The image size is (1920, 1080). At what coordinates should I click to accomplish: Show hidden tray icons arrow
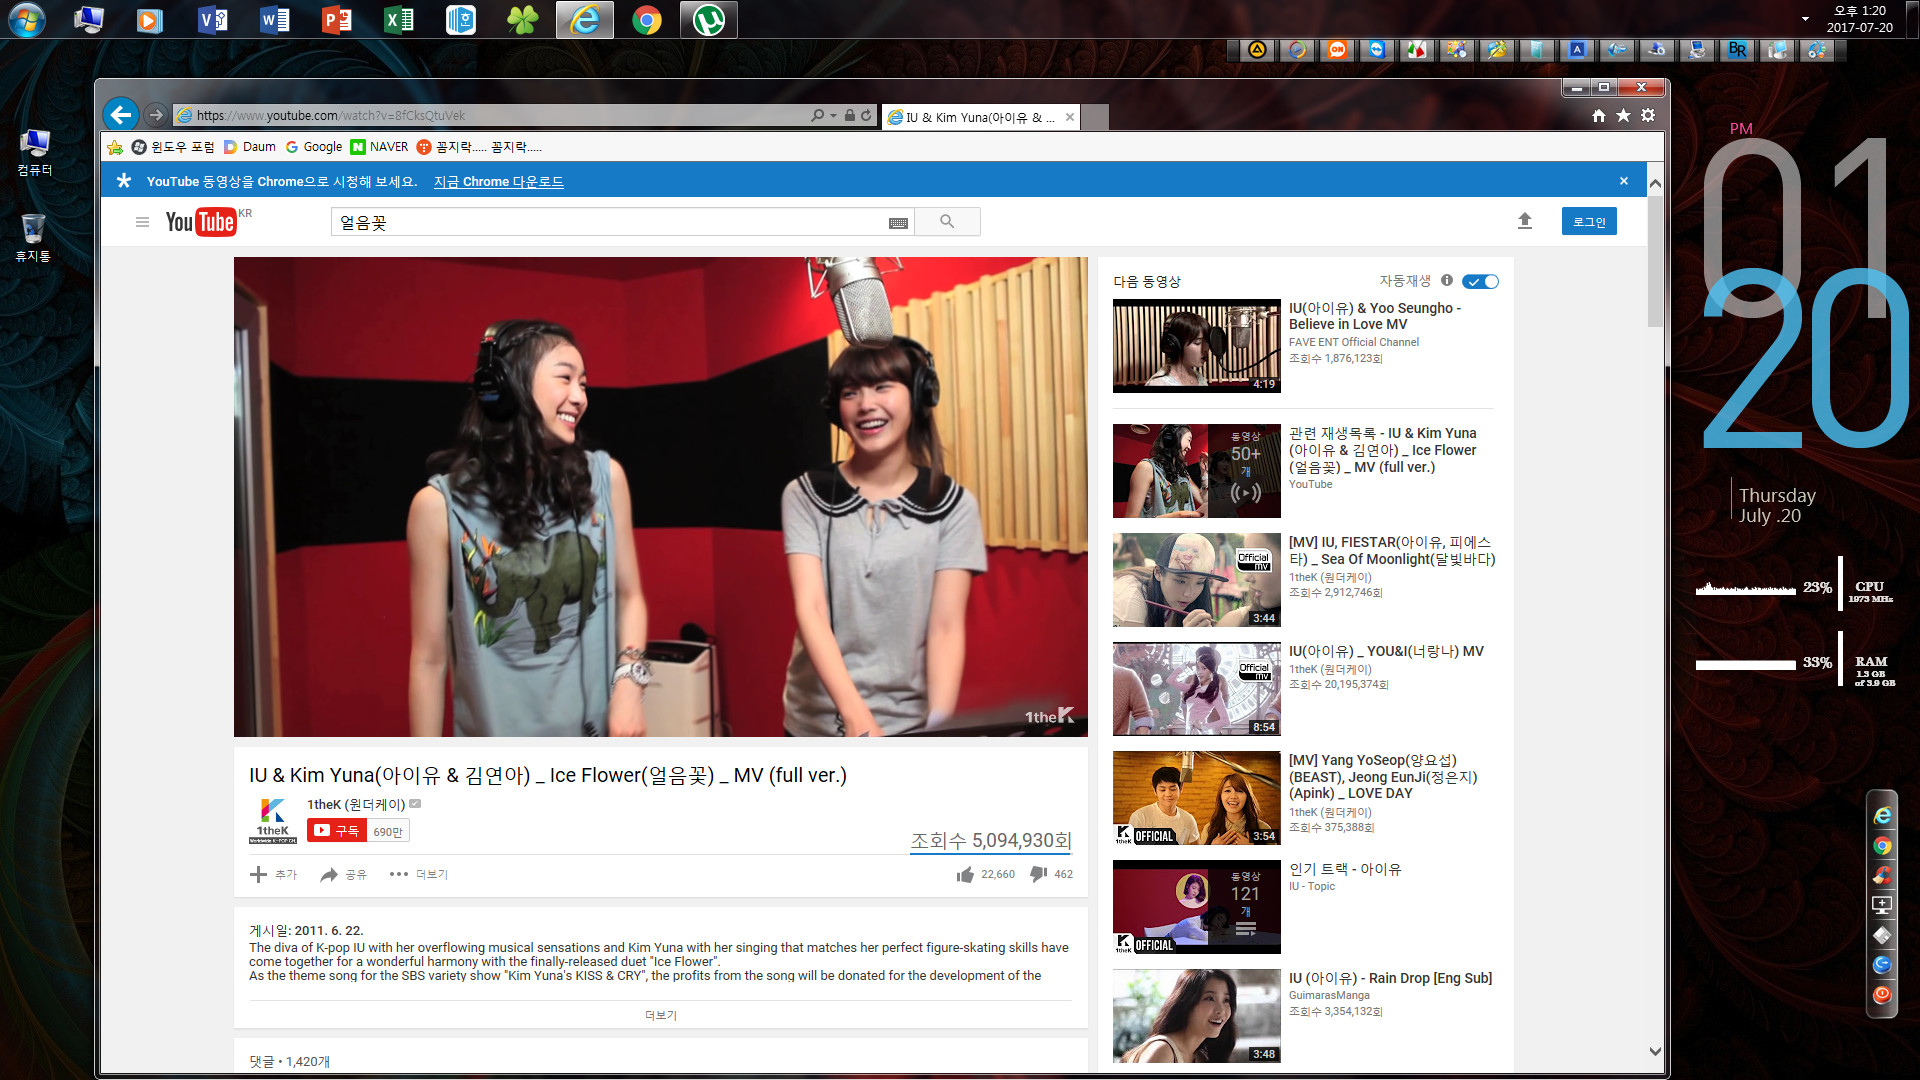pyautogui.click(x=1805, y=19)
